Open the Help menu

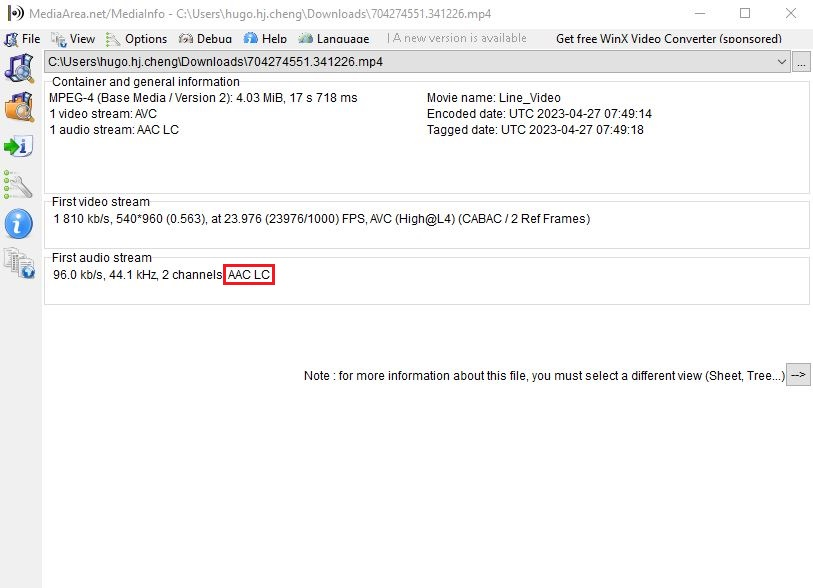(x=265, y=39)
